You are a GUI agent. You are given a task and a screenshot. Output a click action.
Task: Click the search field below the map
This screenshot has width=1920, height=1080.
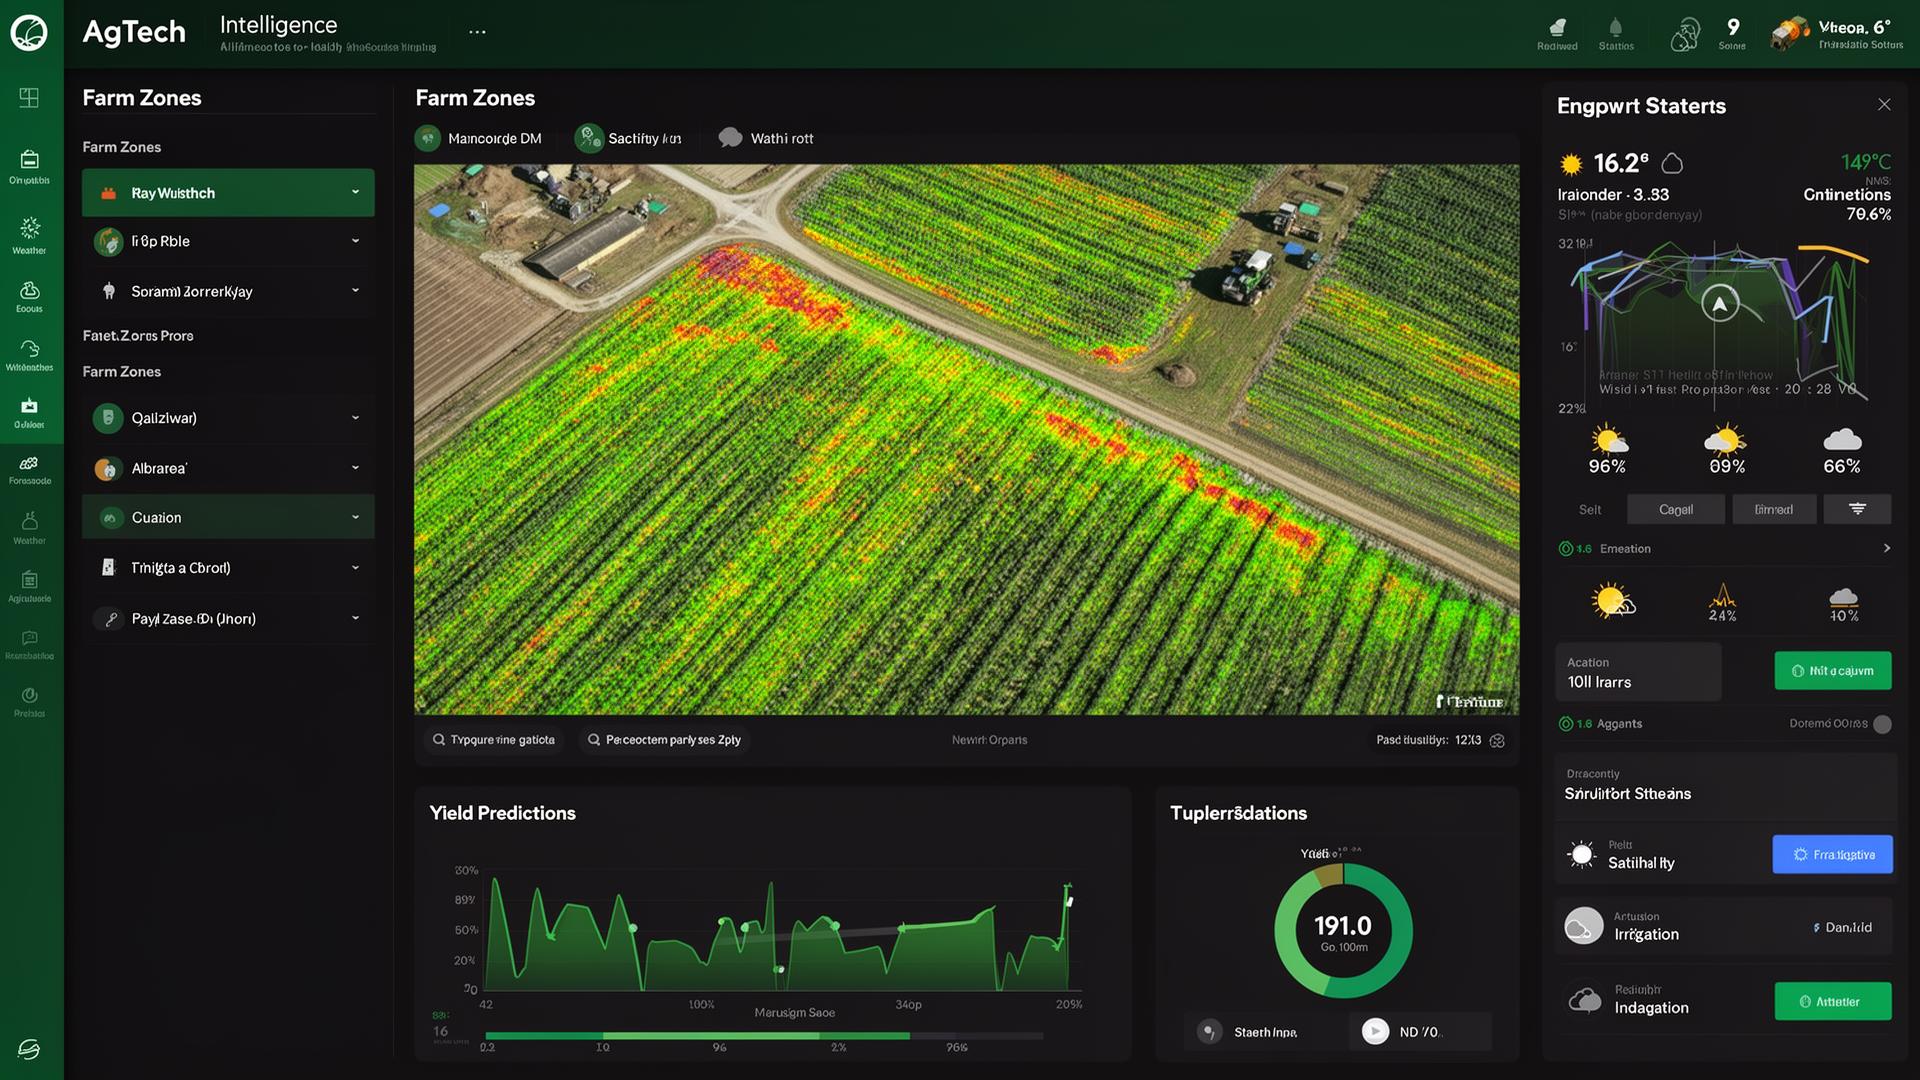tap(494, 740)
